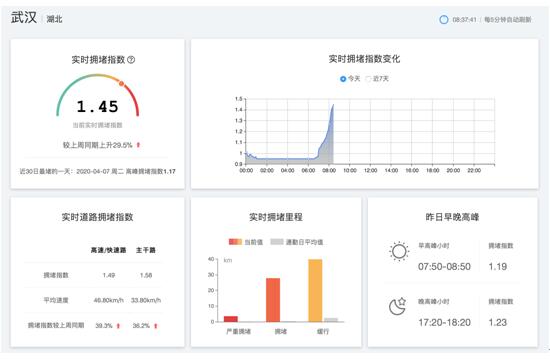This screenshot has height=361, width=550.
Task: Click the red up arrow beside 39.3%
Action: tap(118, 326)
